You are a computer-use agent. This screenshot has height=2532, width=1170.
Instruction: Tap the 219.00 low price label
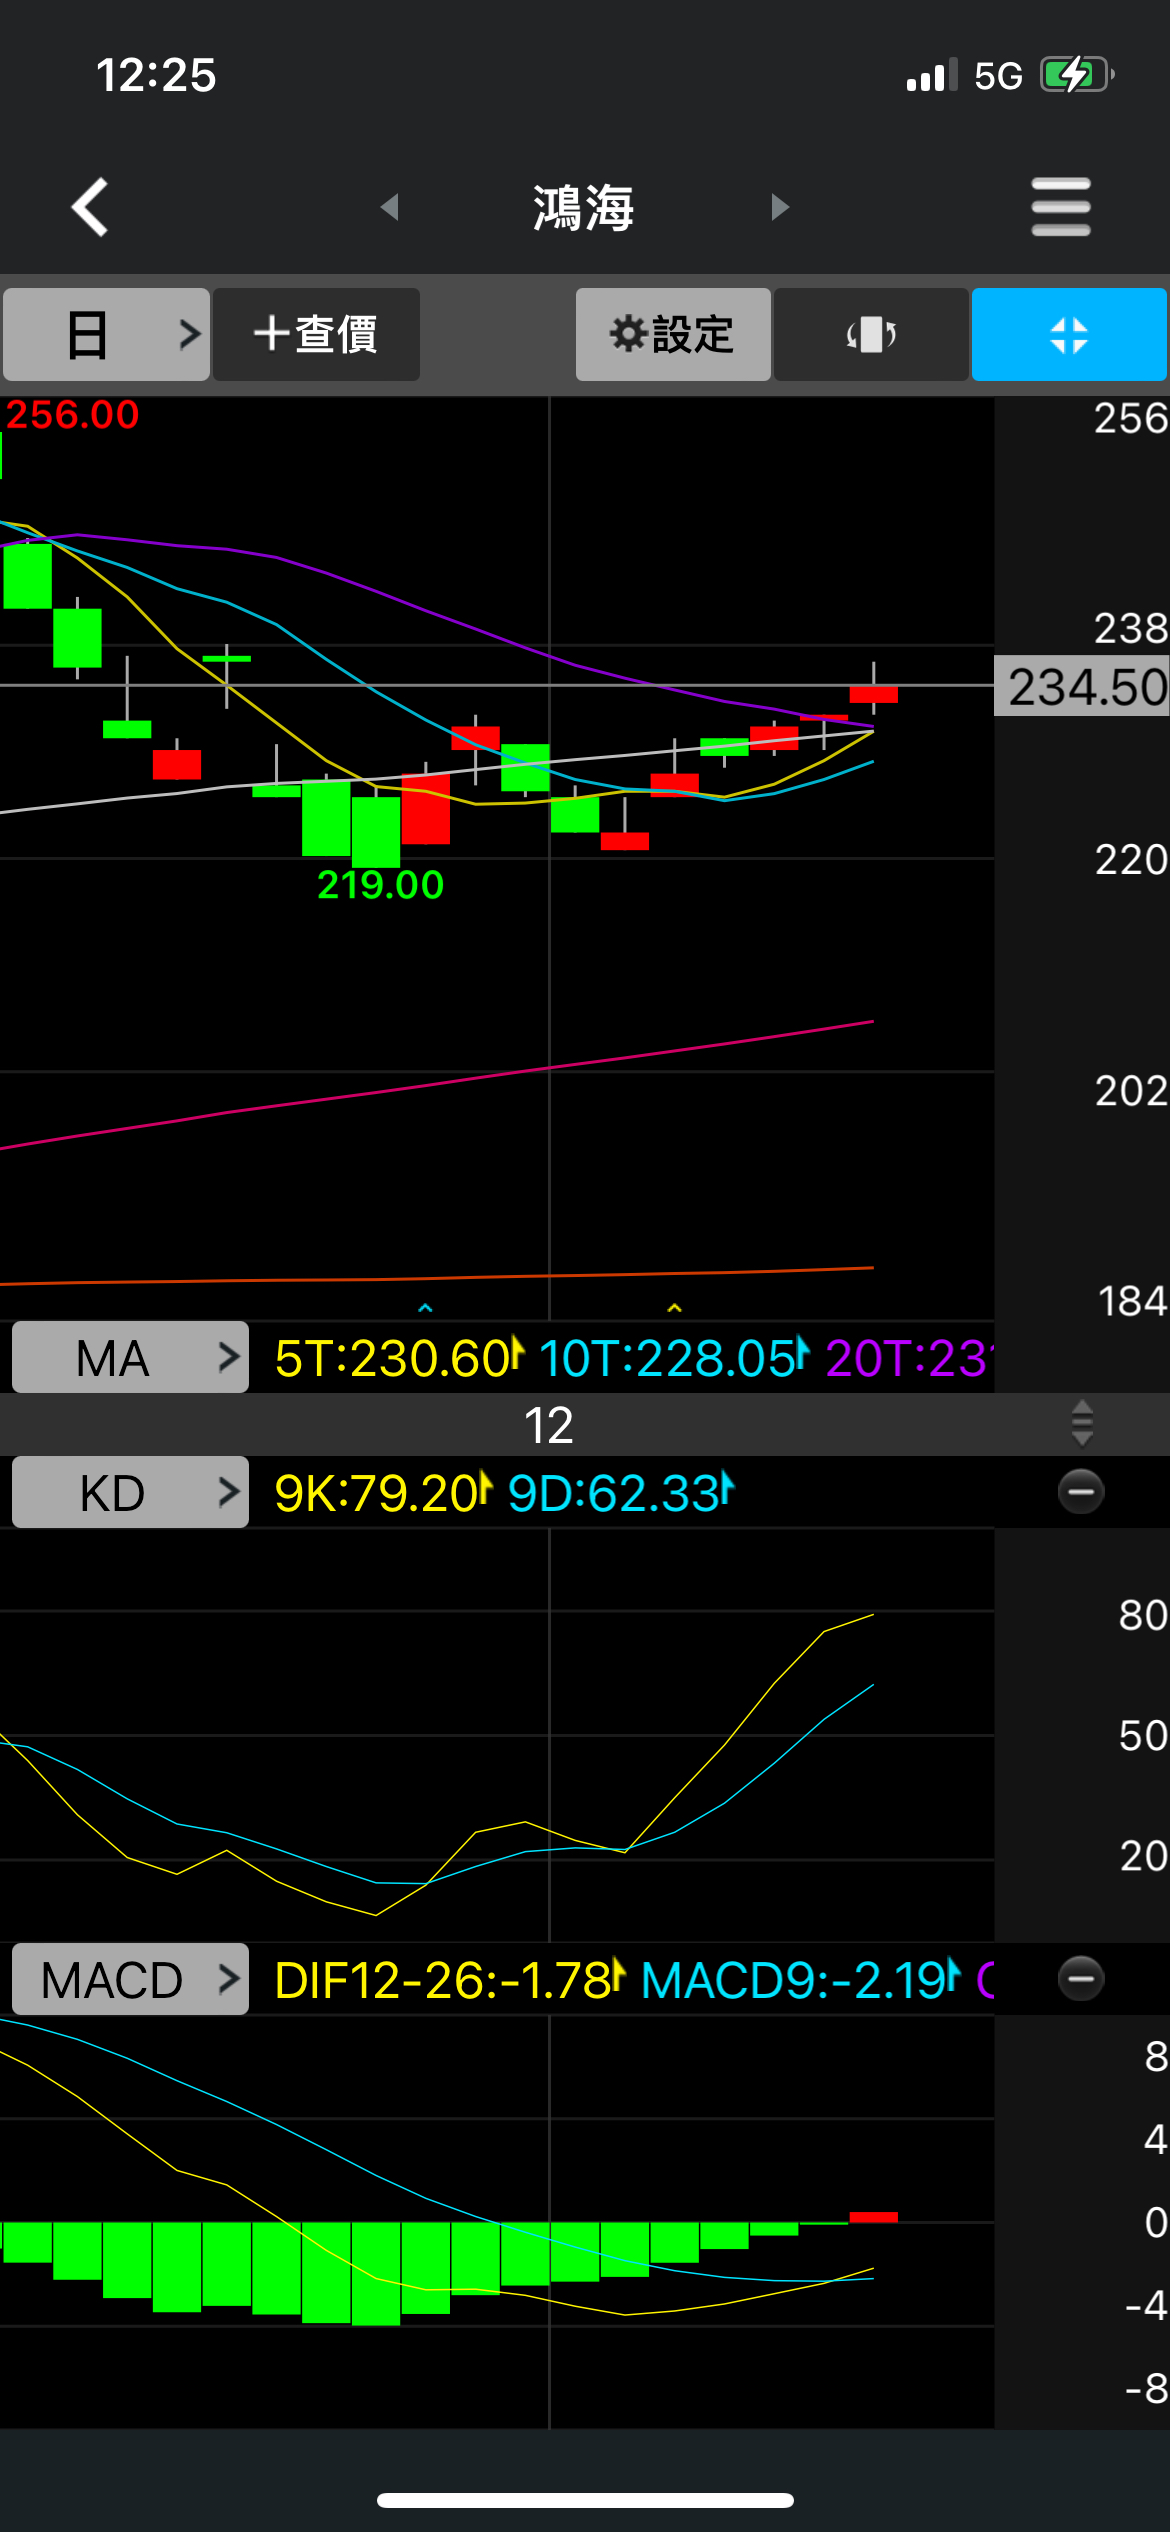point(380,885)
